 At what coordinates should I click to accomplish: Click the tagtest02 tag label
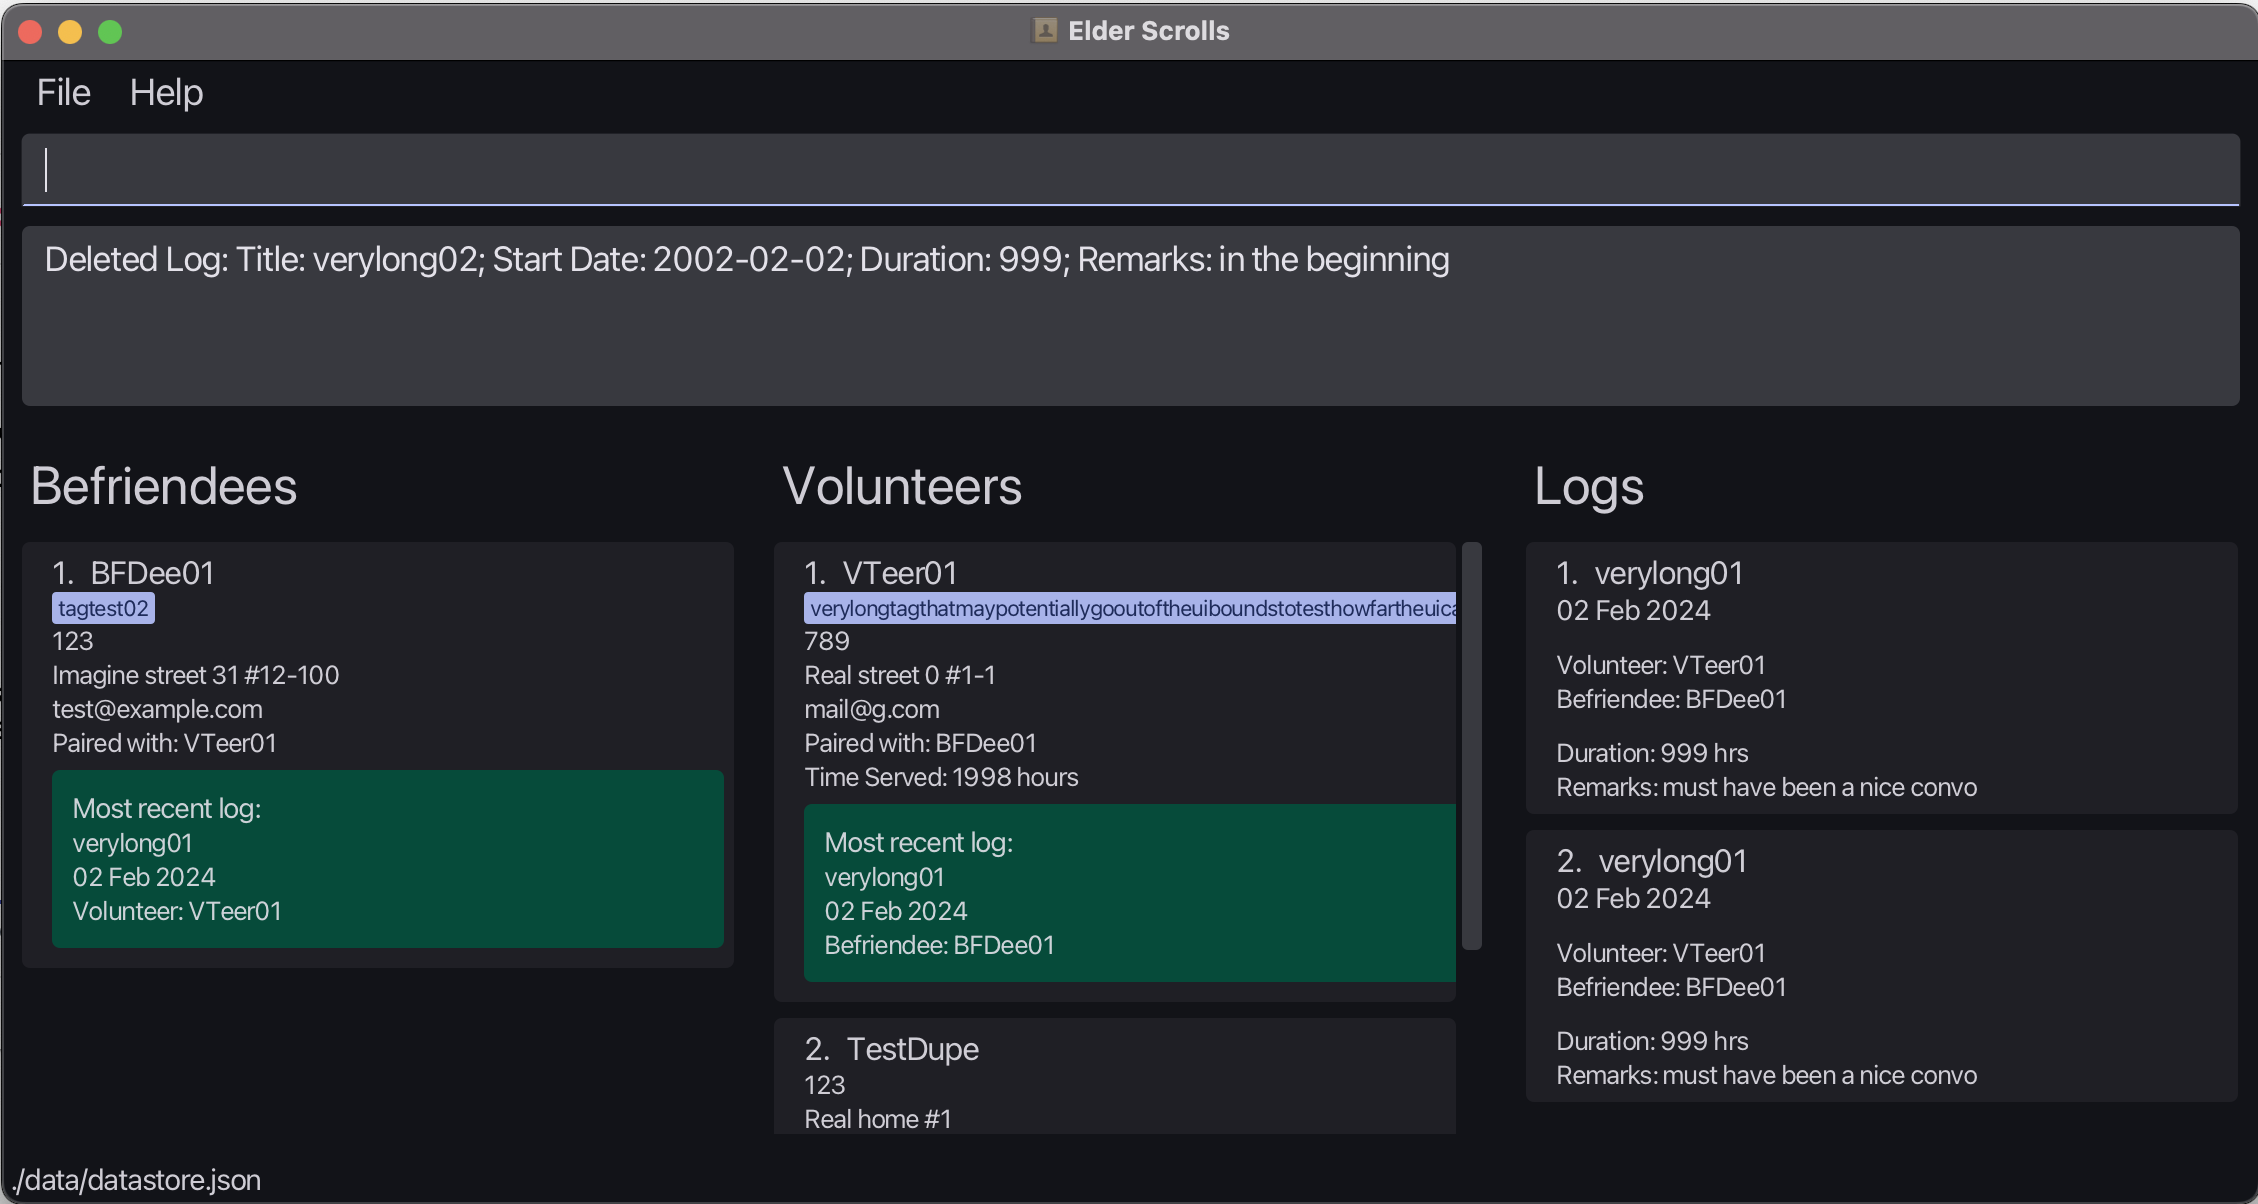tap(103, 608)
